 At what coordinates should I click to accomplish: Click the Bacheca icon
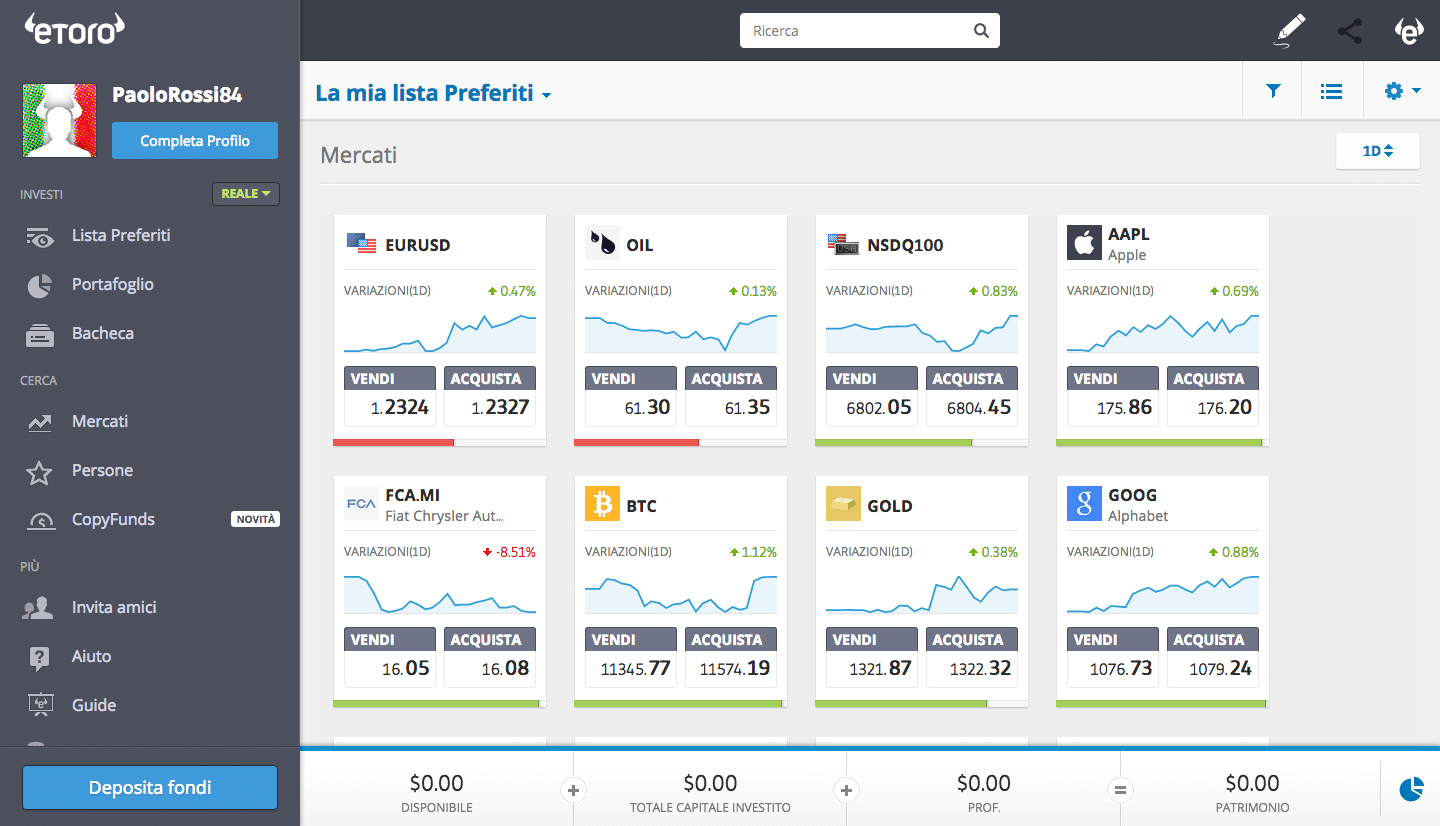(x=39, y=335)
